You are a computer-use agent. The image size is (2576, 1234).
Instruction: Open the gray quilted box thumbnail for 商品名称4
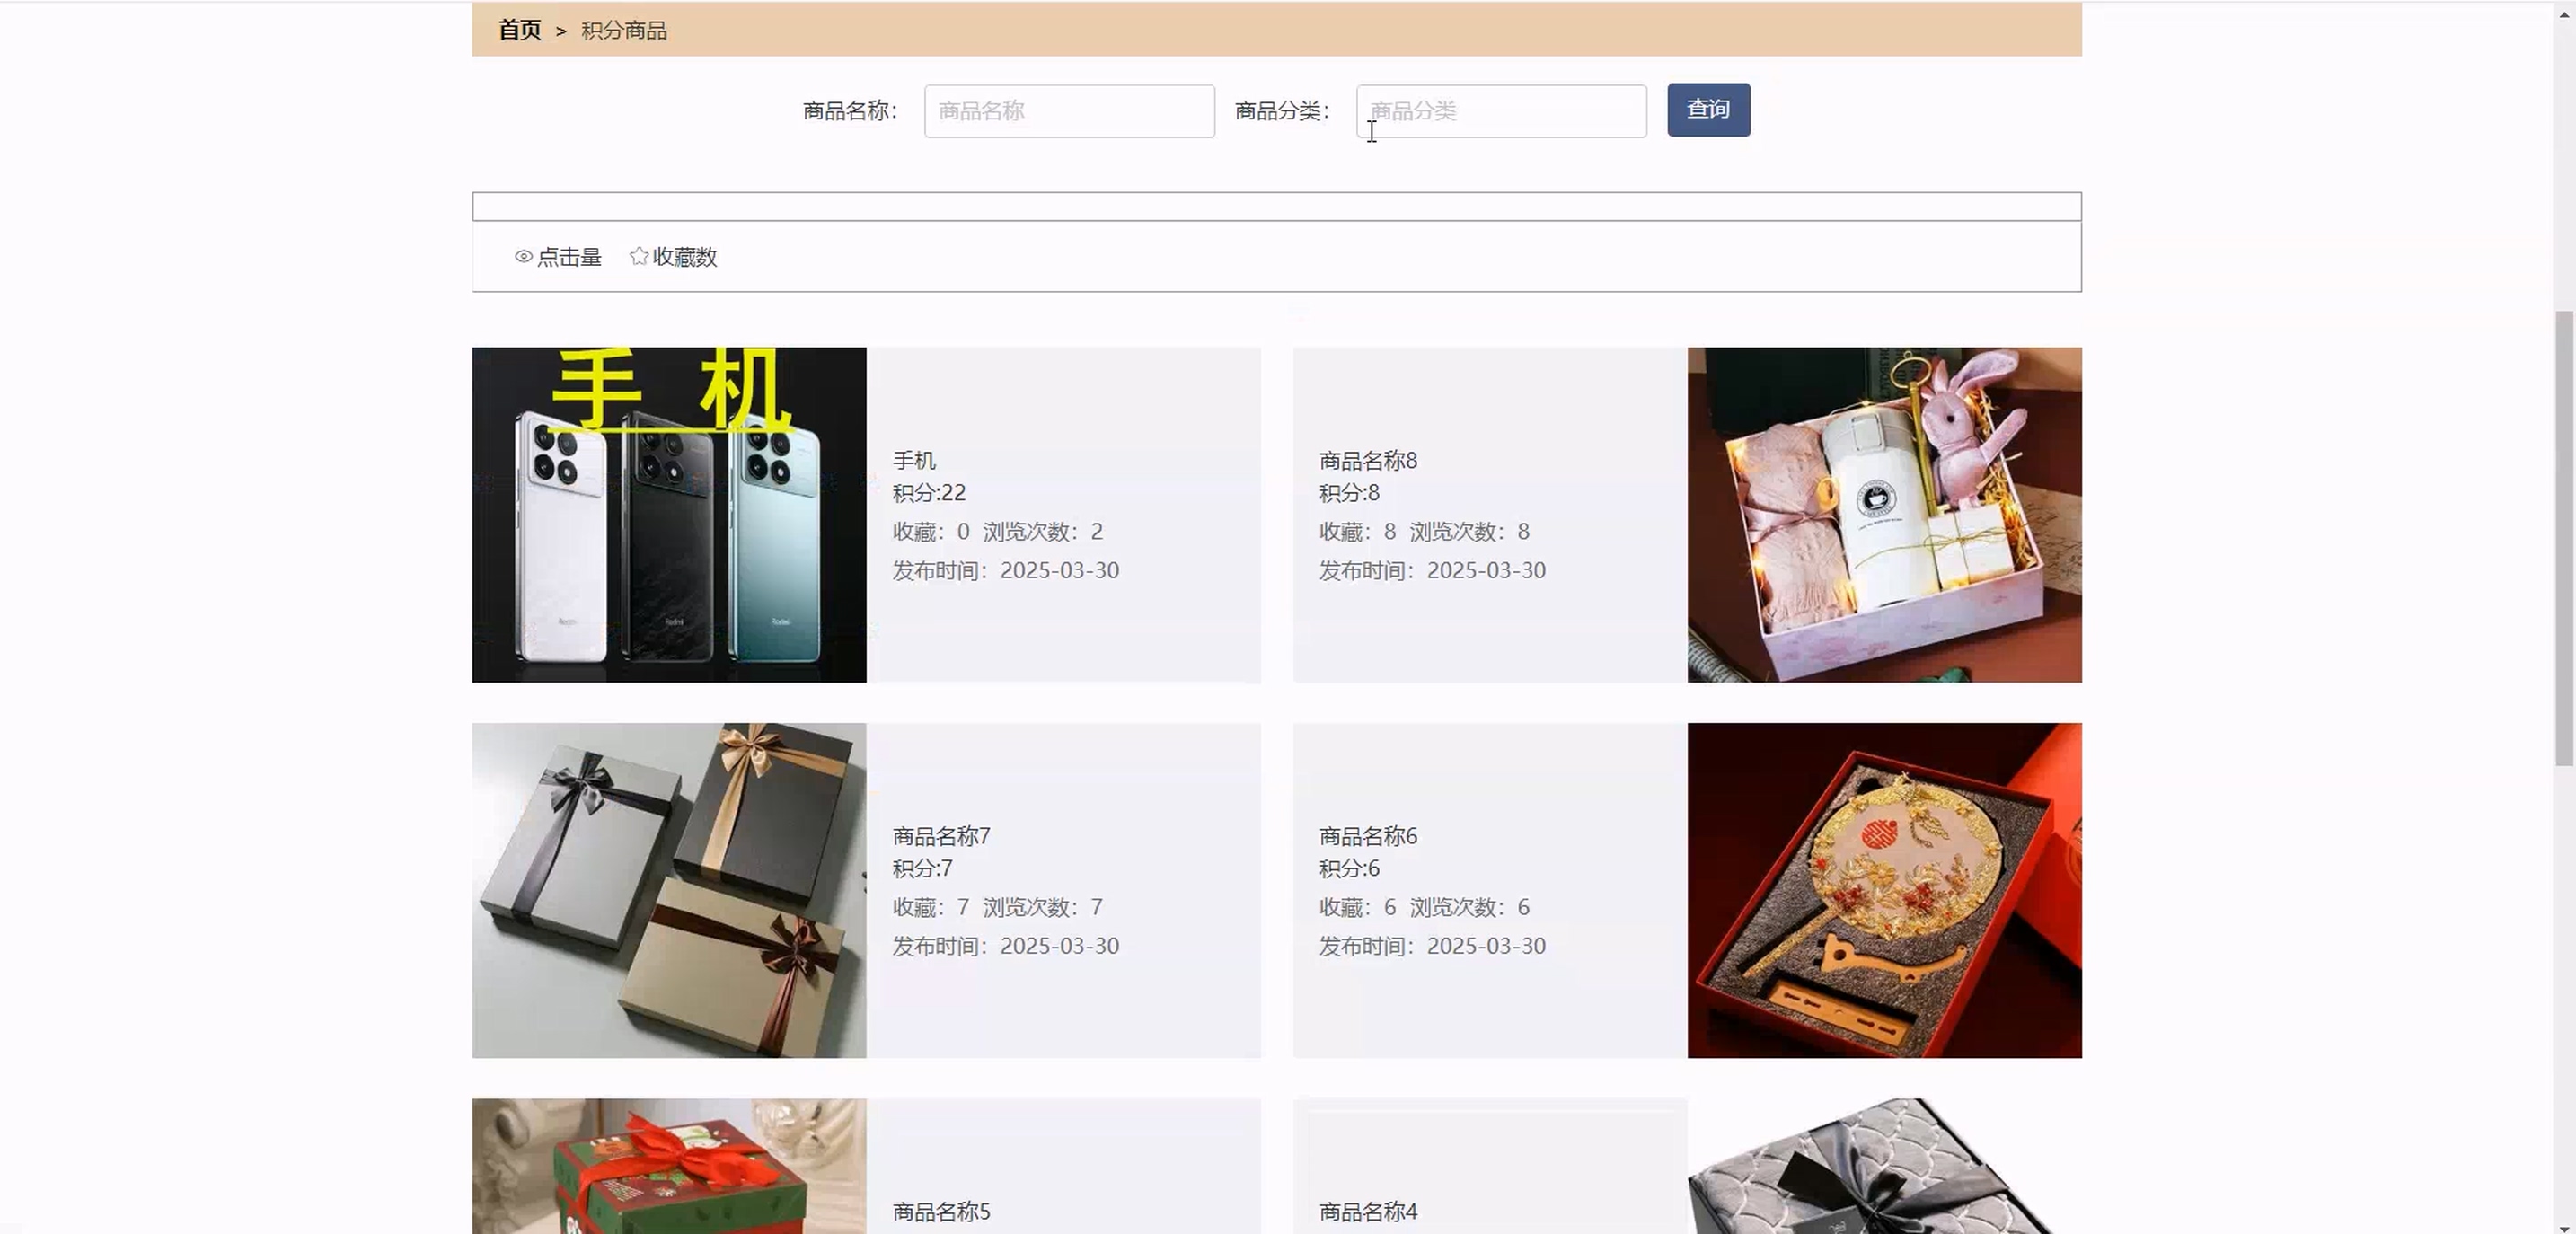1883,1166
